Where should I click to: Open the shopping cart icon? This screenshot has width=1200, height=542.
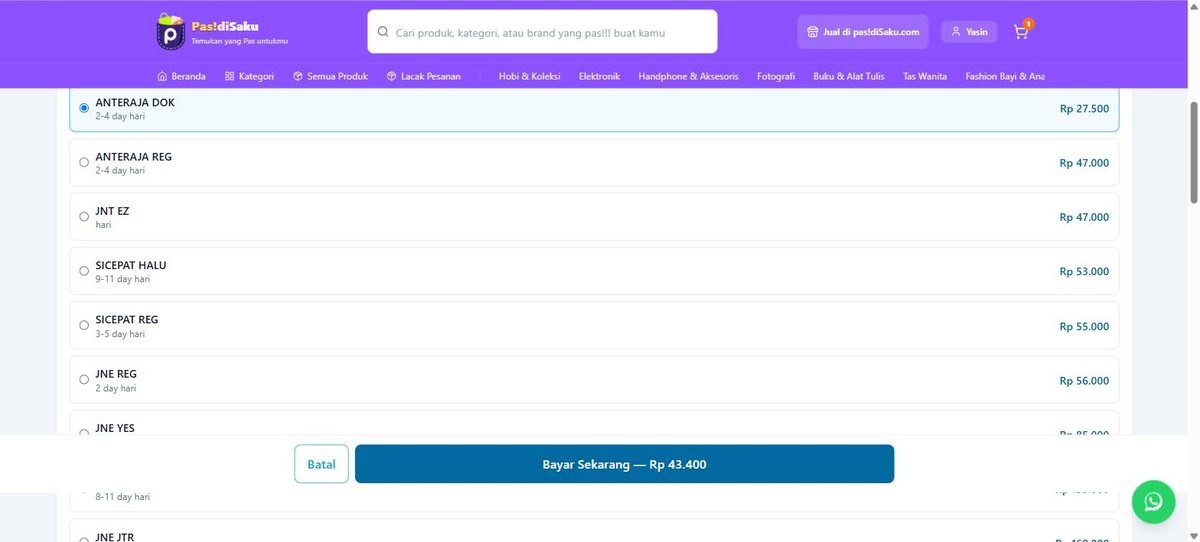pyautogui.click(x=1020, y=32)
